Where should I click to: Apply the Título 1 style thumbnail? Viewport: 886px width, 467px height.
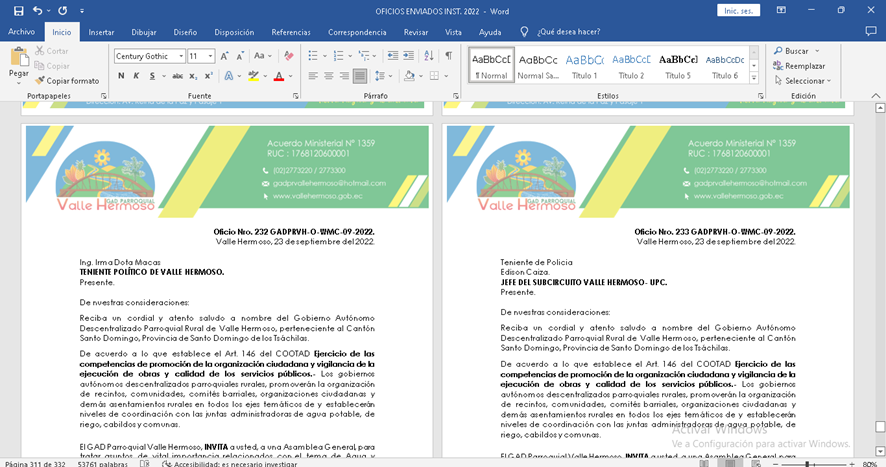585,65
